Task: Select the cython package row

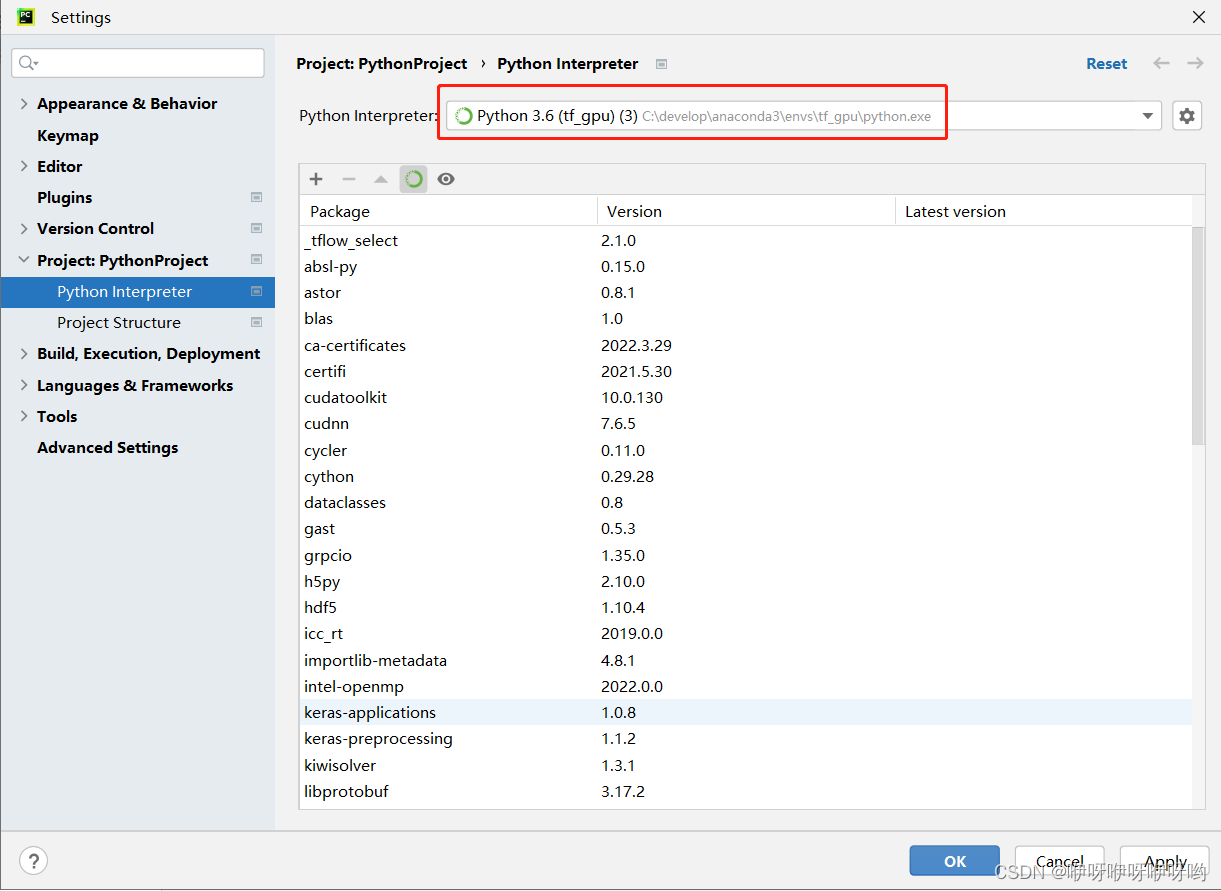Action: coord(746,477)
